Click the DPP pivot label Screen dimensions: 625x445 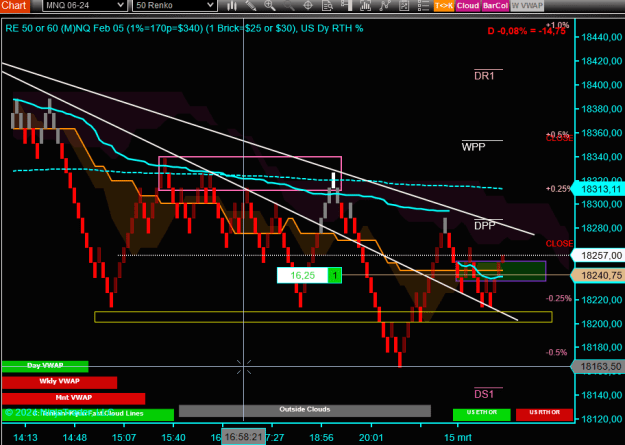(484, 226)
